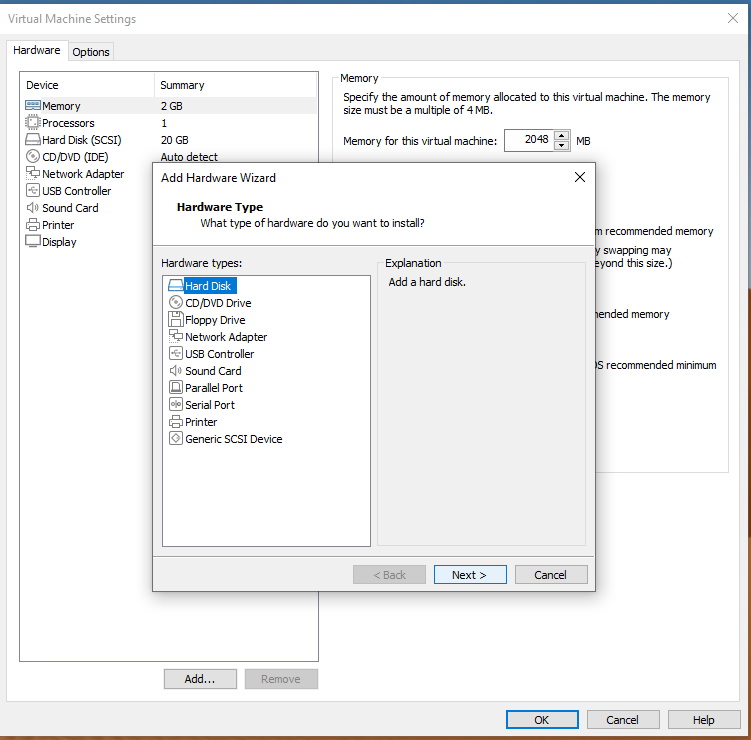
Task: Click the 'Hardware Type' heading in wizard
Action: tap(220, 207)
